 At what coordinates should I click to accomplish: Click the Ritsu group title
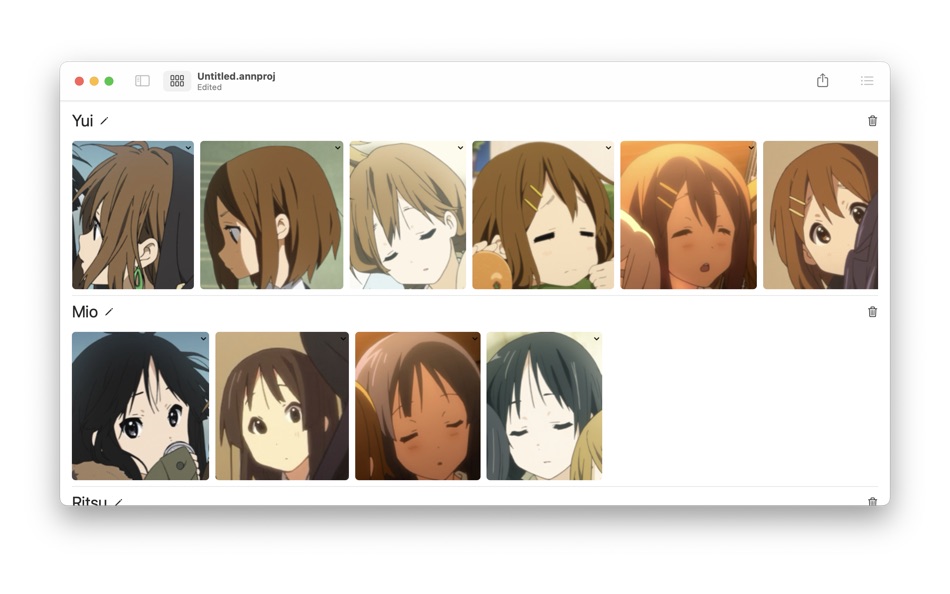pyautogui.click(x=89, y=501)
